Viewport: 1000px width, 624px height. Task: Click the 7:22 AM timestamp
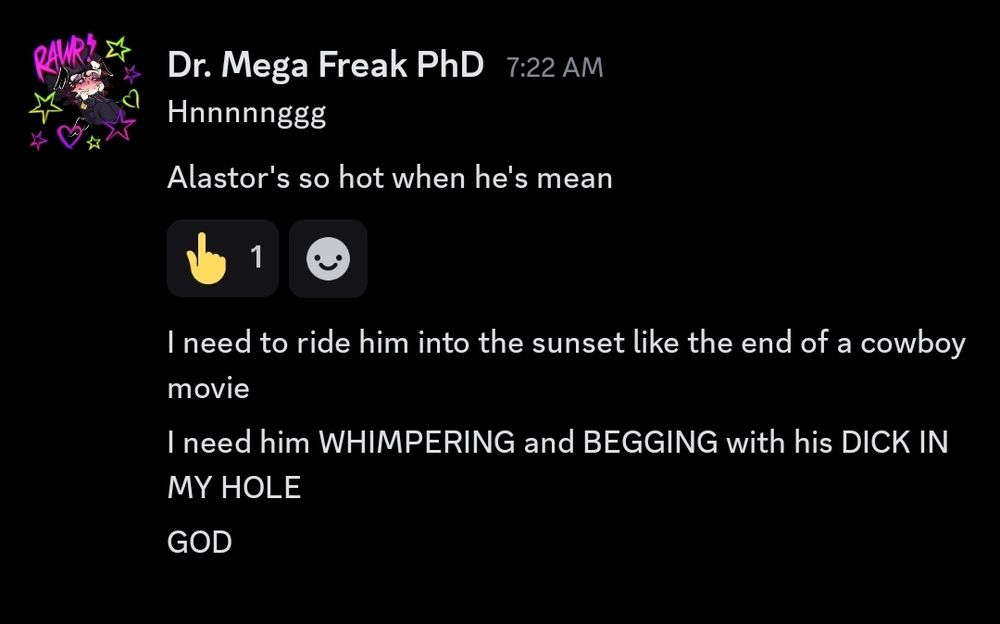(555, 67)
